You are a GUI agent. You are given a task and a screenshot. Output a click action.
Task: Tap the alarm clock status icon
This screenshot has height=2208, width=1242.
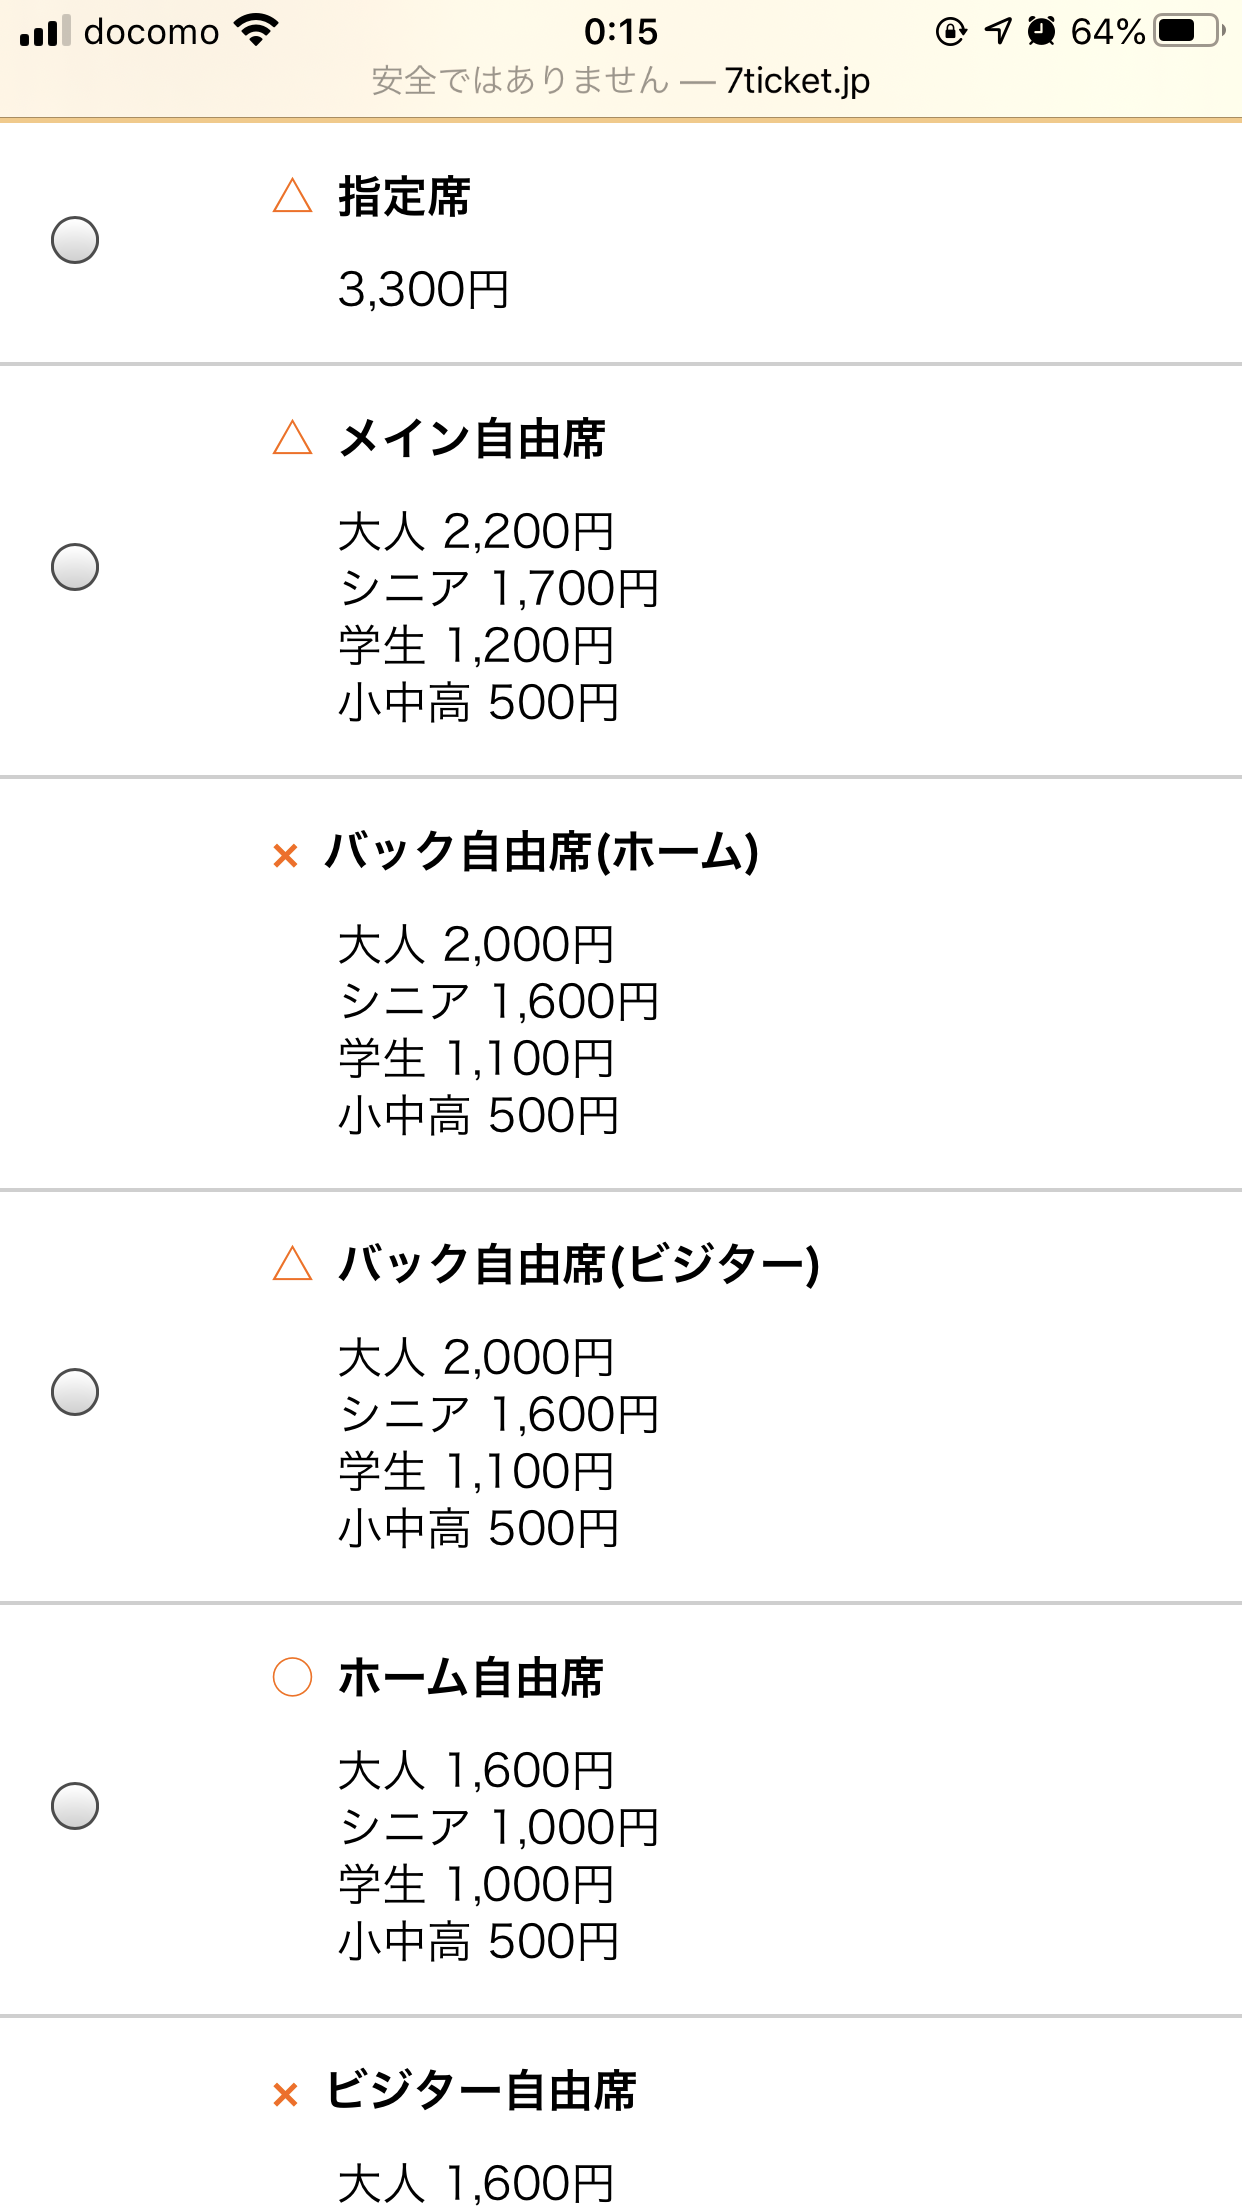click(x=1041, y=31)
